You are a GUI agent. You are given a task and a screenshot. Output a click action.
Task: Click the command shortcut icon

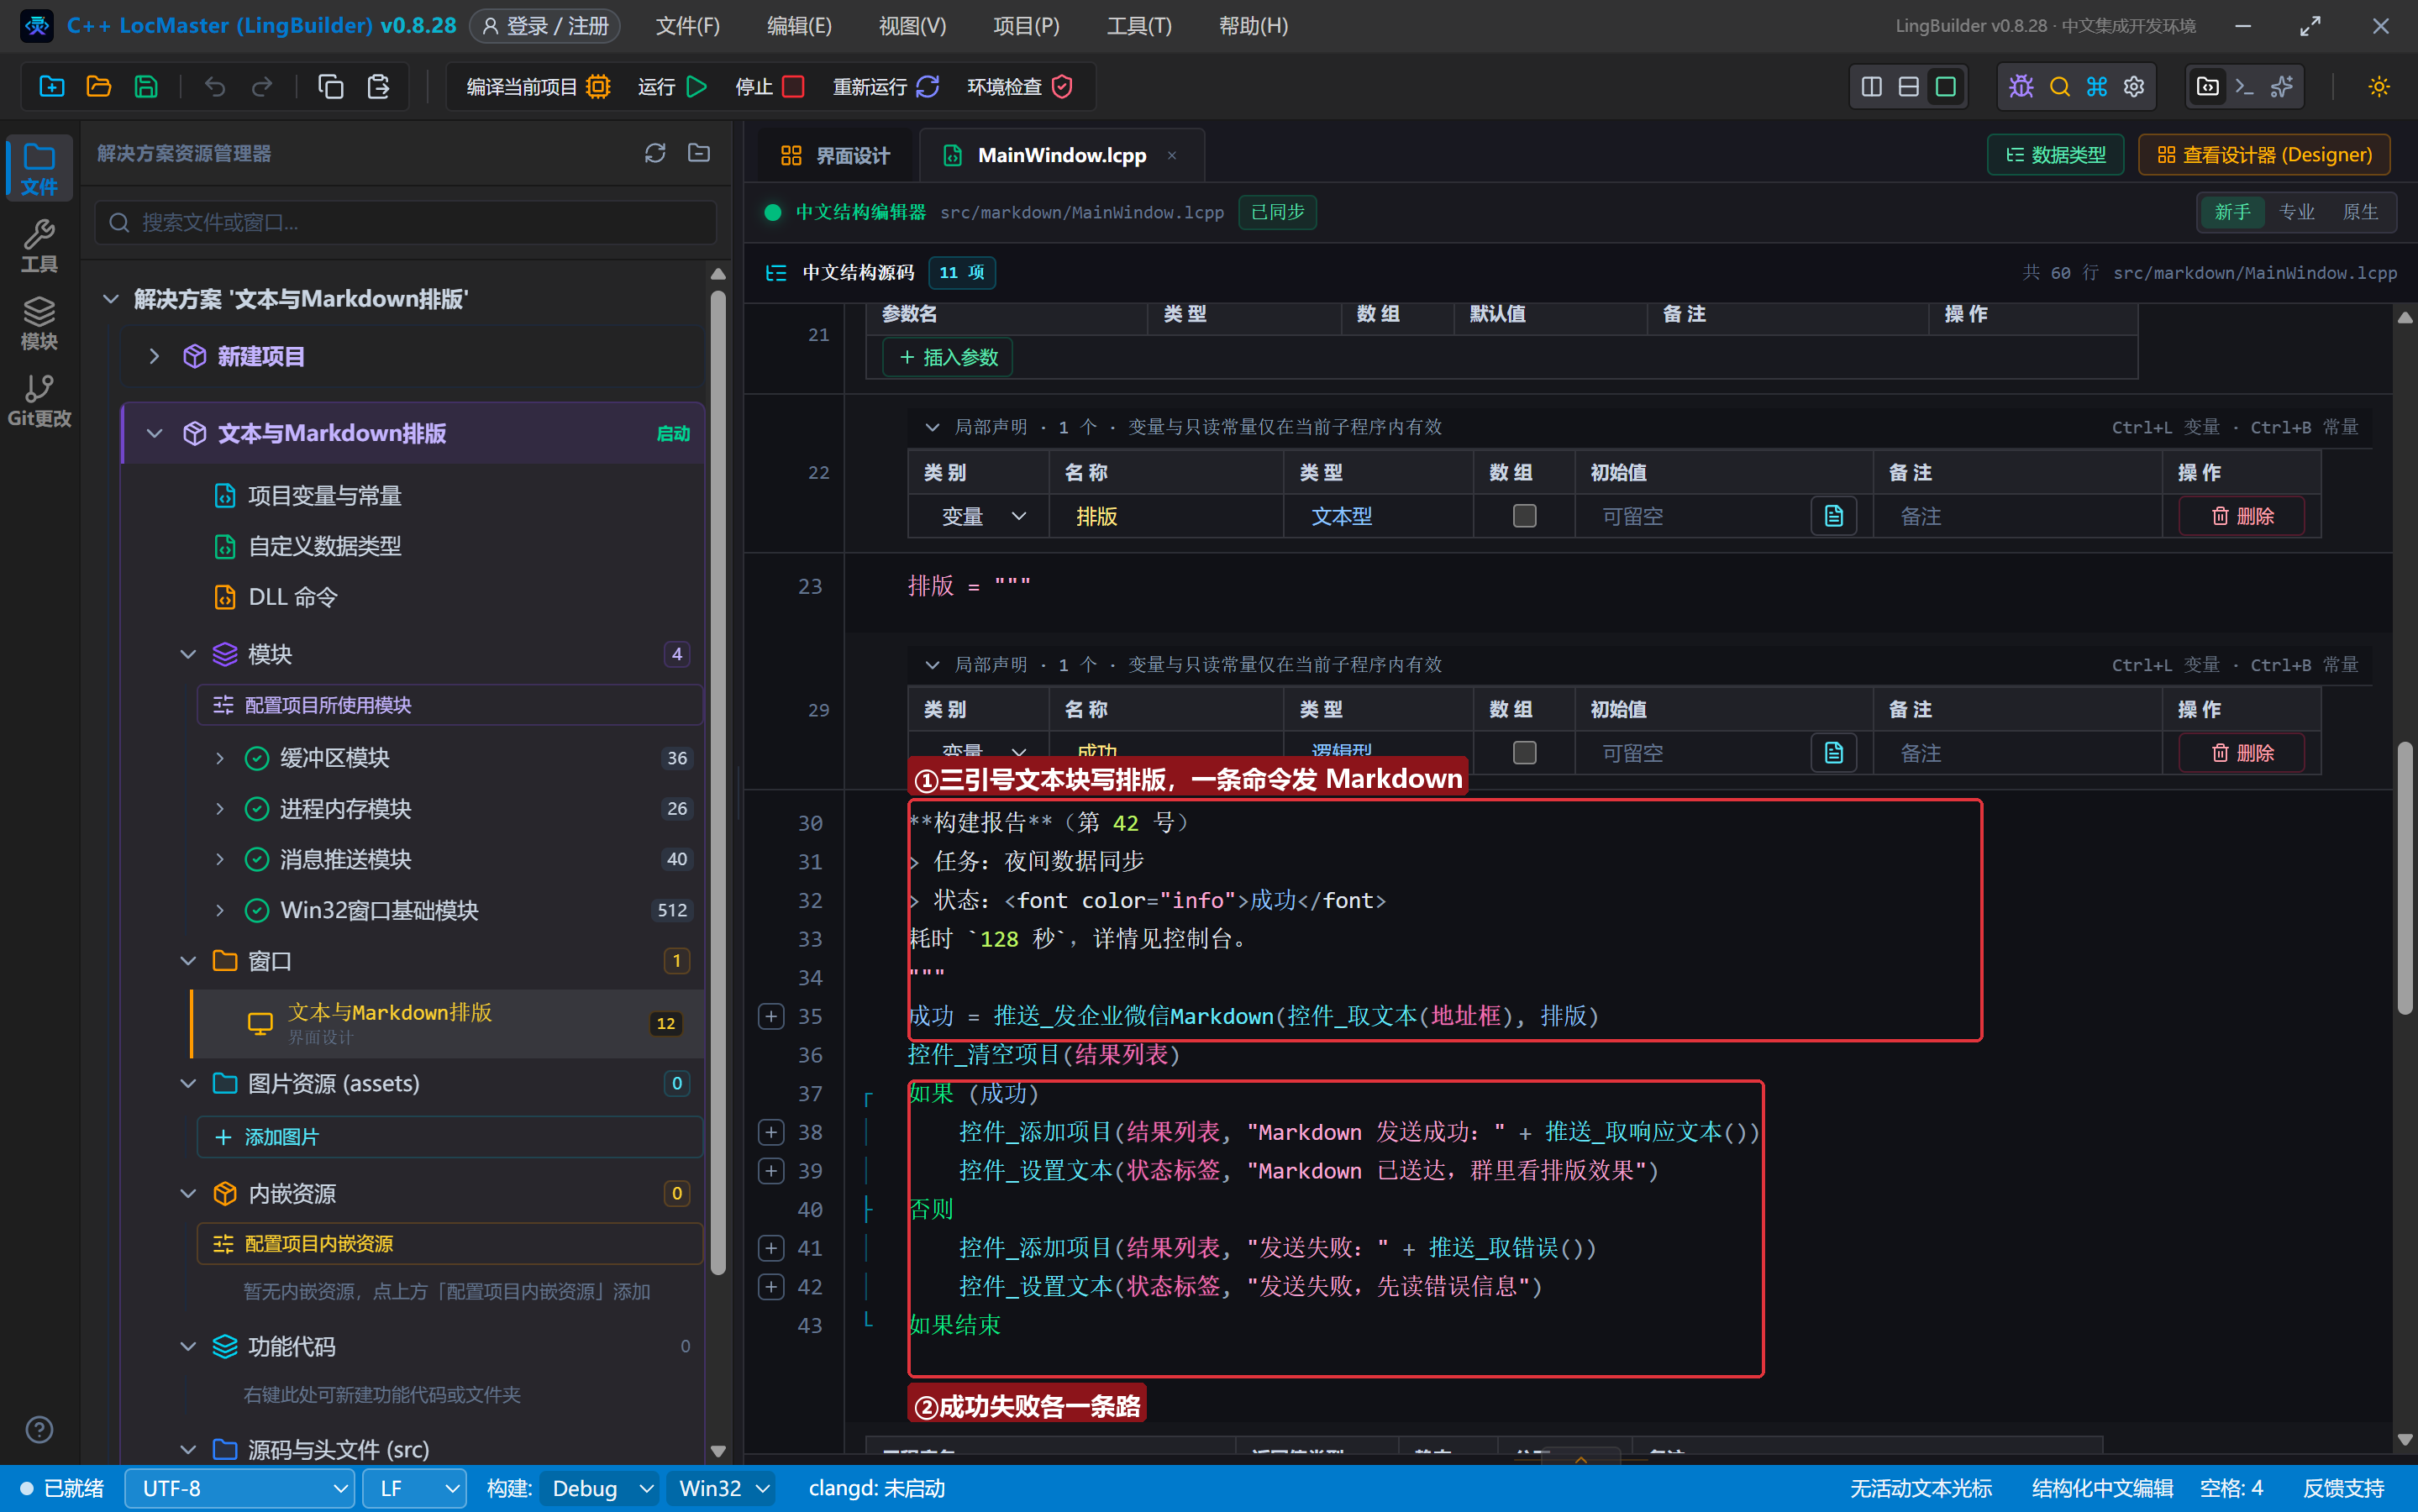point(2097,87)
